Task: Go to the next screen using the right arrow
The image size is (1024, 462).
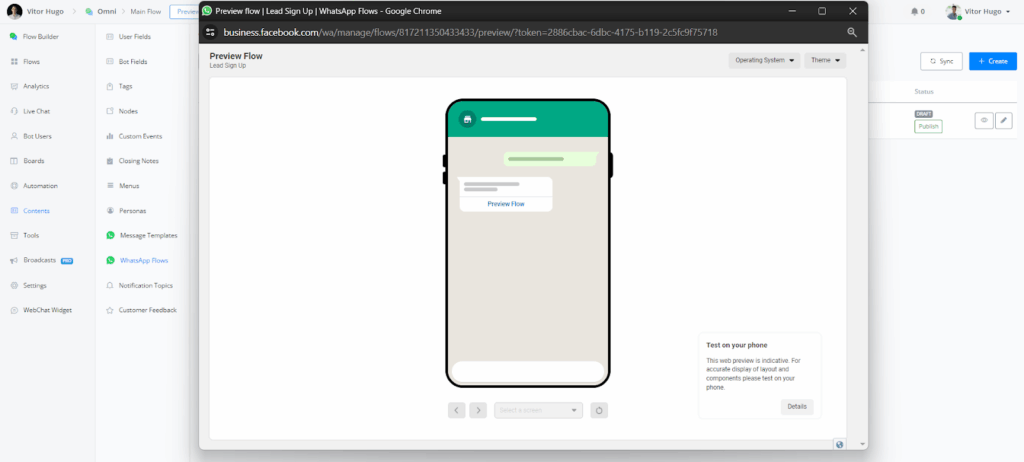Action: [478, 410]
